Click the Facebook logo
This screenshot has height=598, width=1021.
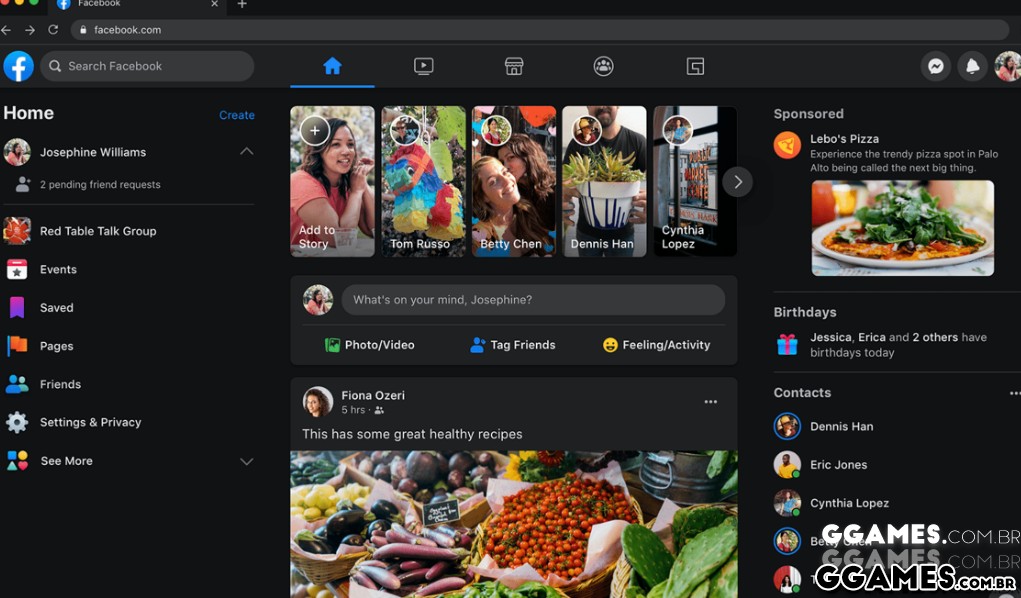click(19, 66)
